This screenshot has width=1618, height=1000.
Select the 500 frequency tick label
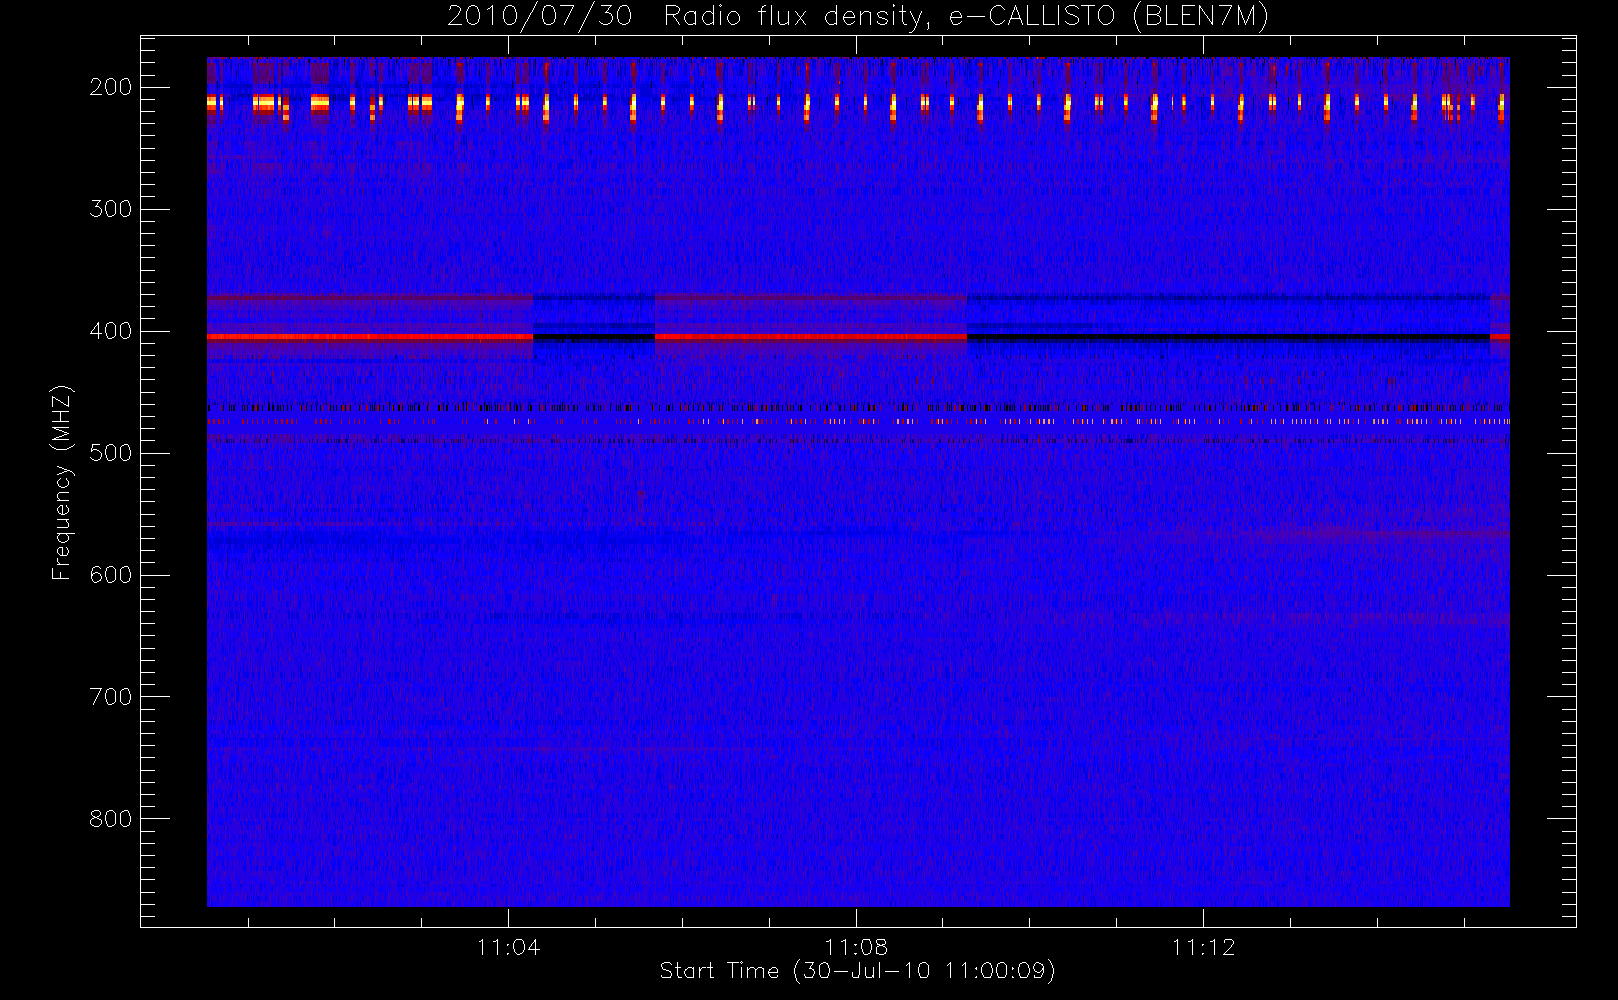point(111,453)
